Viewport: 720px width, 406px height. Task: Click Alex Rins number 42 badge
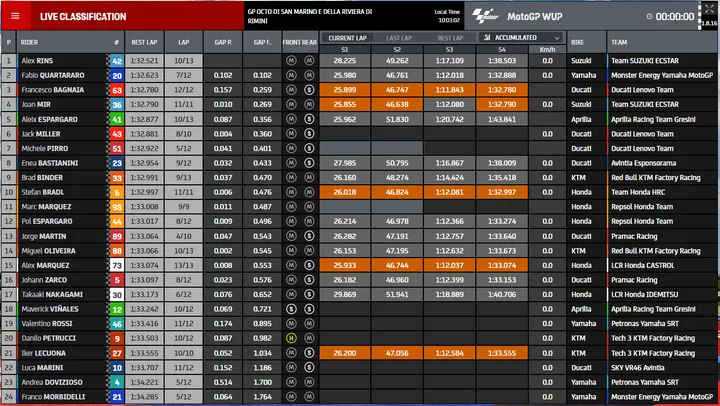tap(117, 61)
